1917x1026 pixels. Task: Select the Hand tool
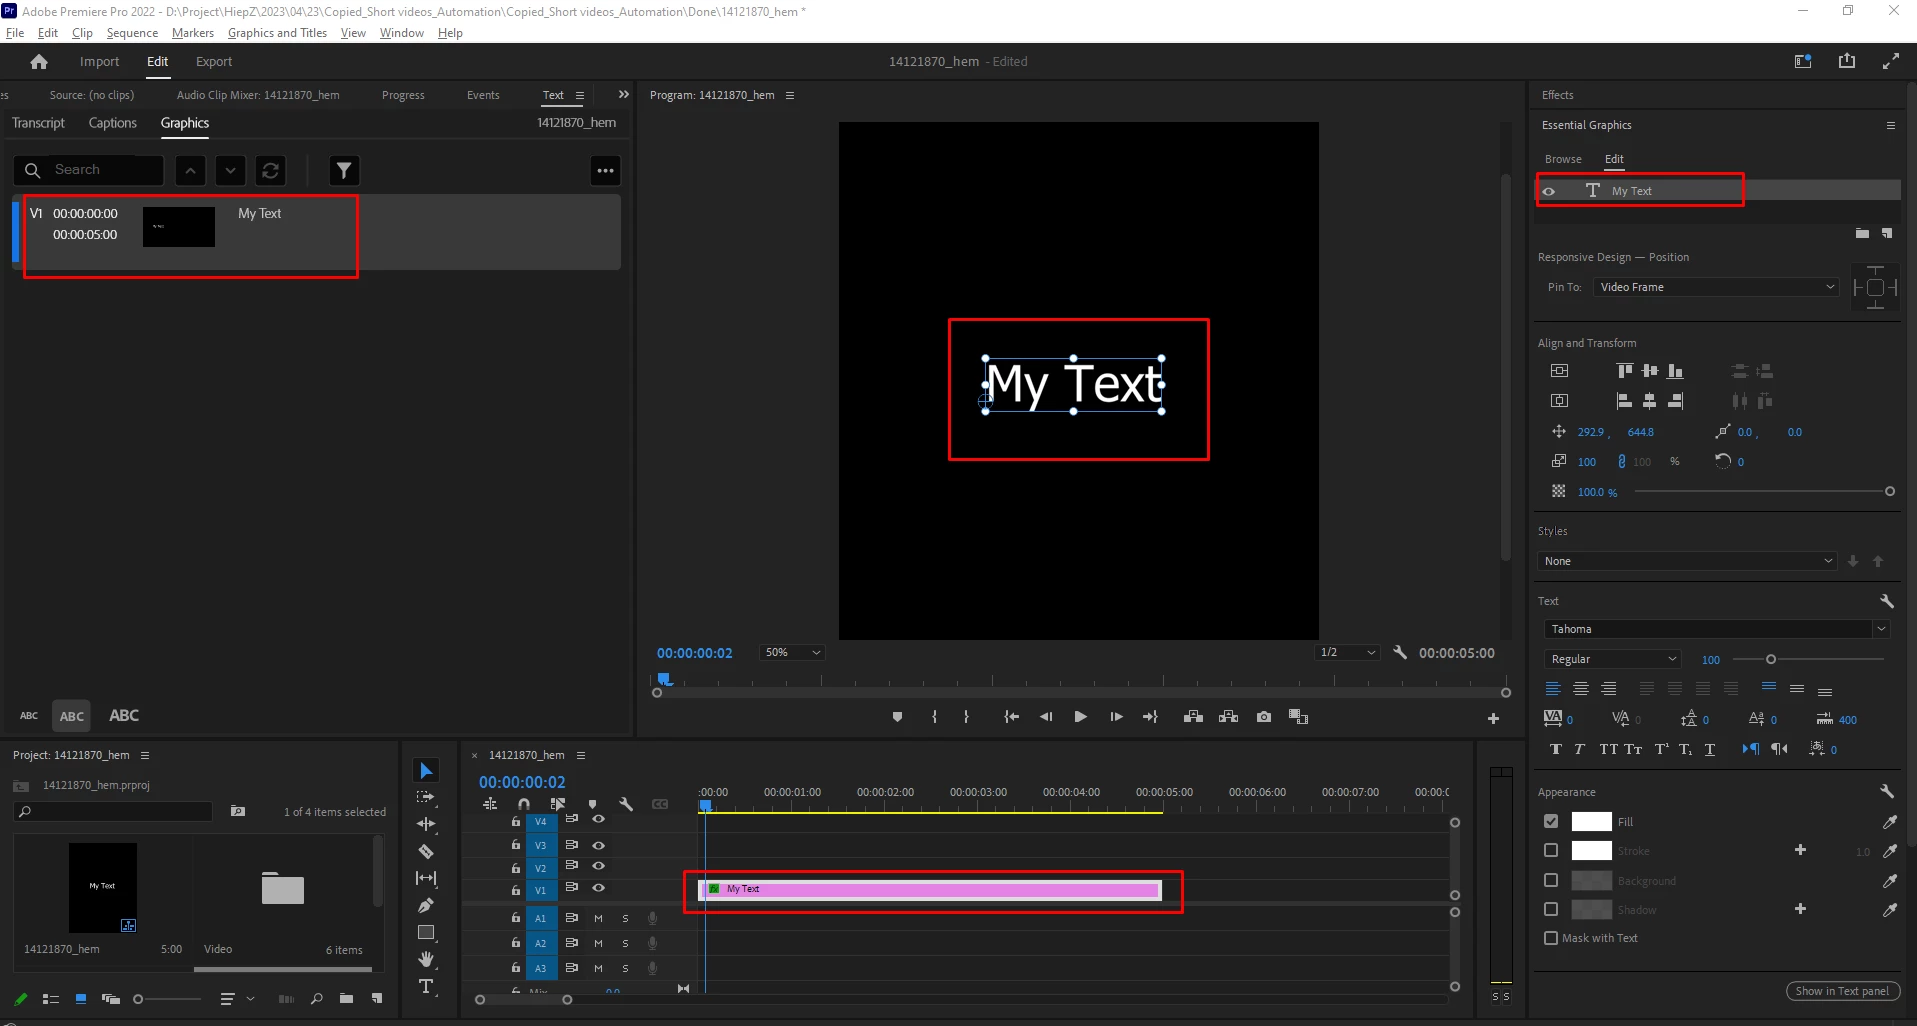click(x=426, y=959)
